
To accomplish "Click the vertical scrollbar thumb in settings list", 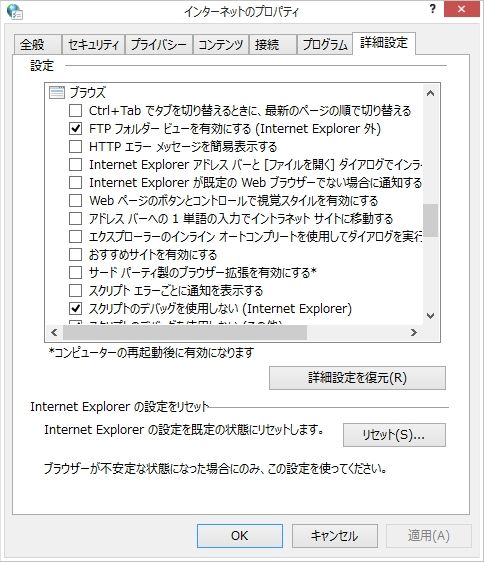I will click(x=431, y=220).
